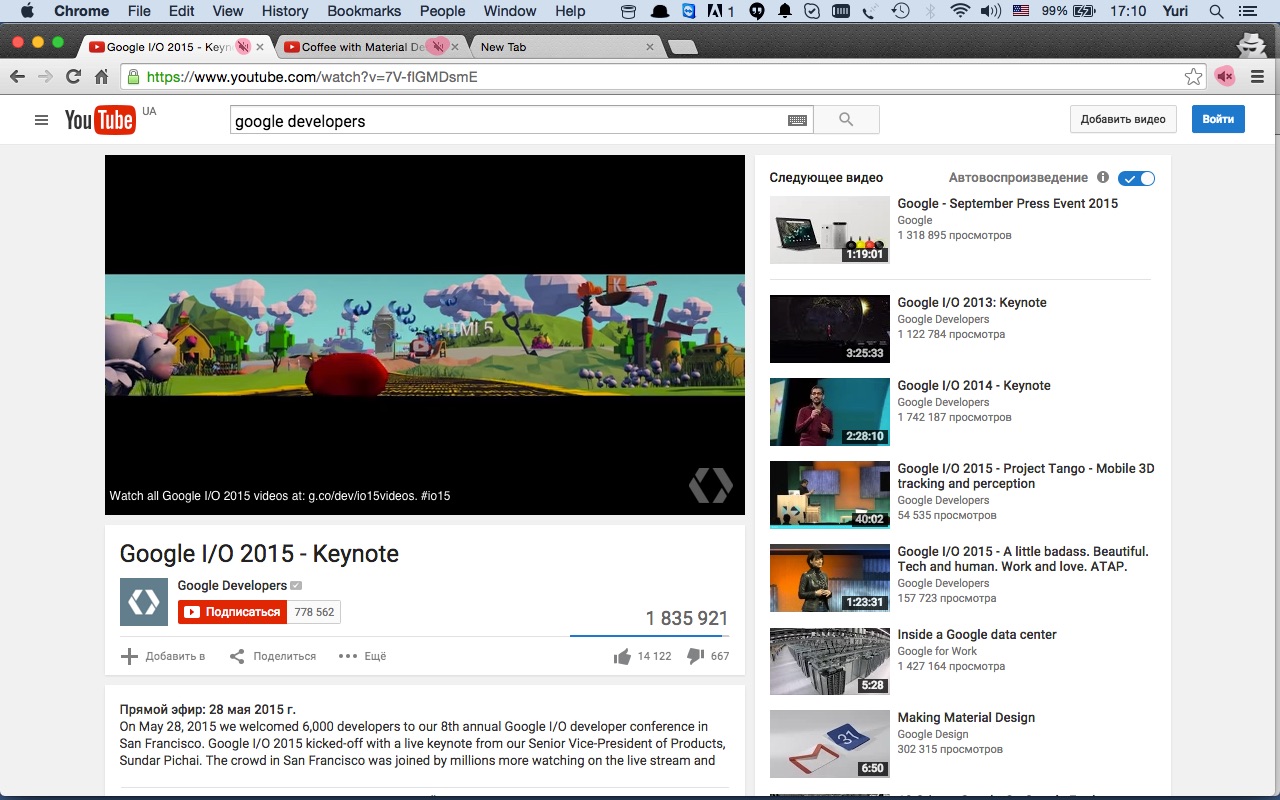Click the Google Developers watermark in video
Screen dimensions: 1280x800
pyautogui.click(x=710, y=485)
